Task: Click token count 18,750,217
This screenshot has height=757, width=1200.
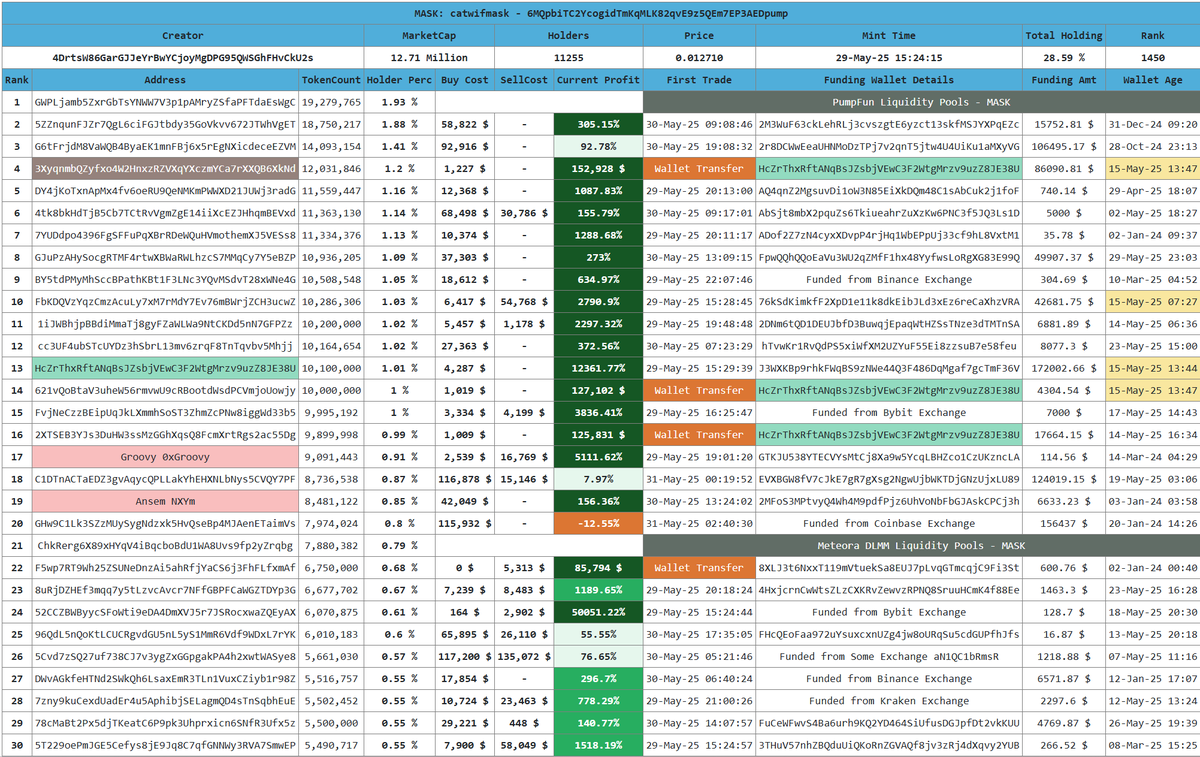Action: (x=331, y=124)
